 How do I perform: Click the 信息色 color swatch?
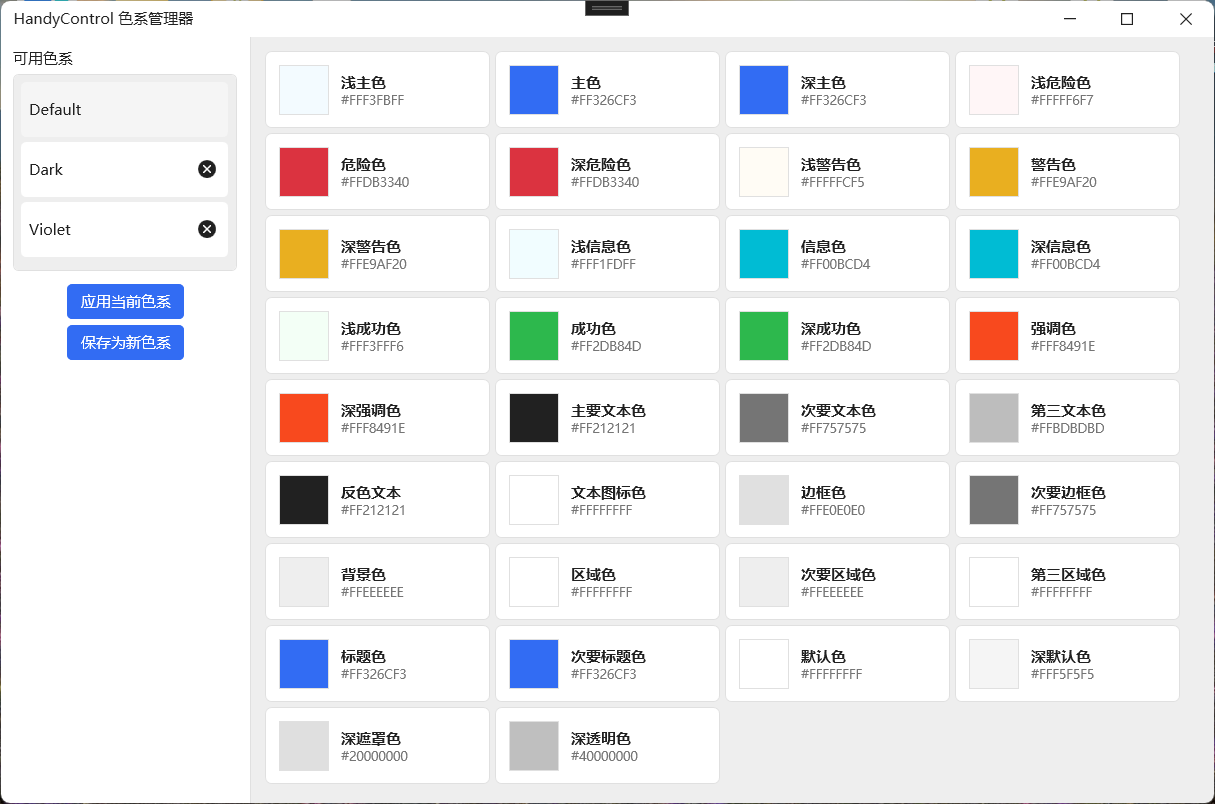(x=763, y=253)
